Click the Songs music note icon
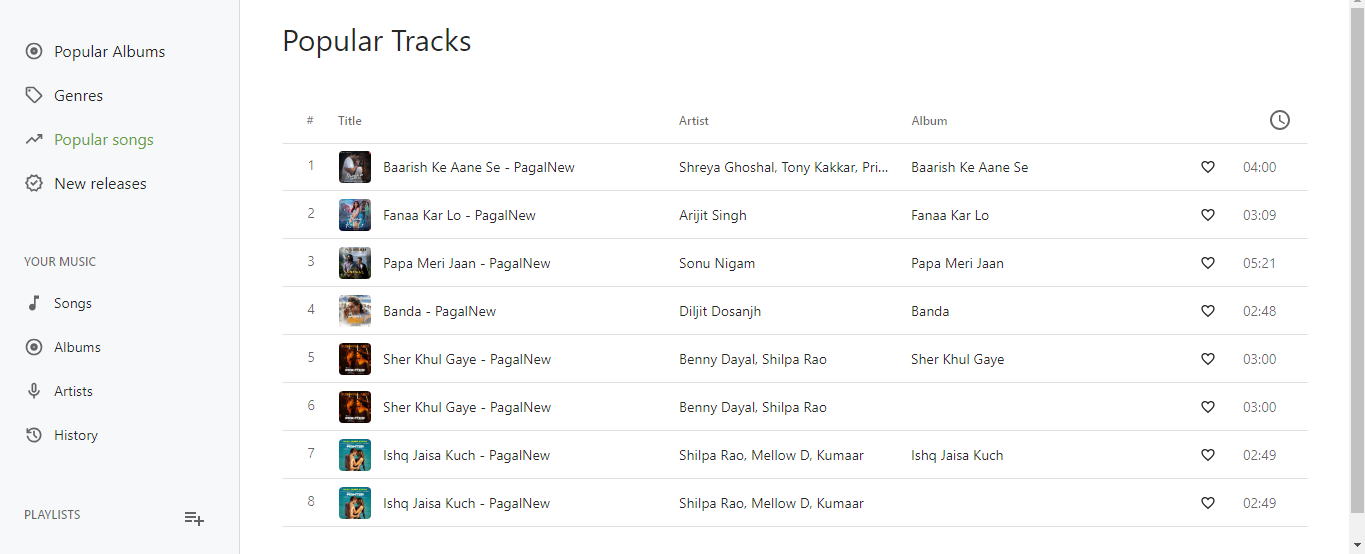 pos(34,303)
